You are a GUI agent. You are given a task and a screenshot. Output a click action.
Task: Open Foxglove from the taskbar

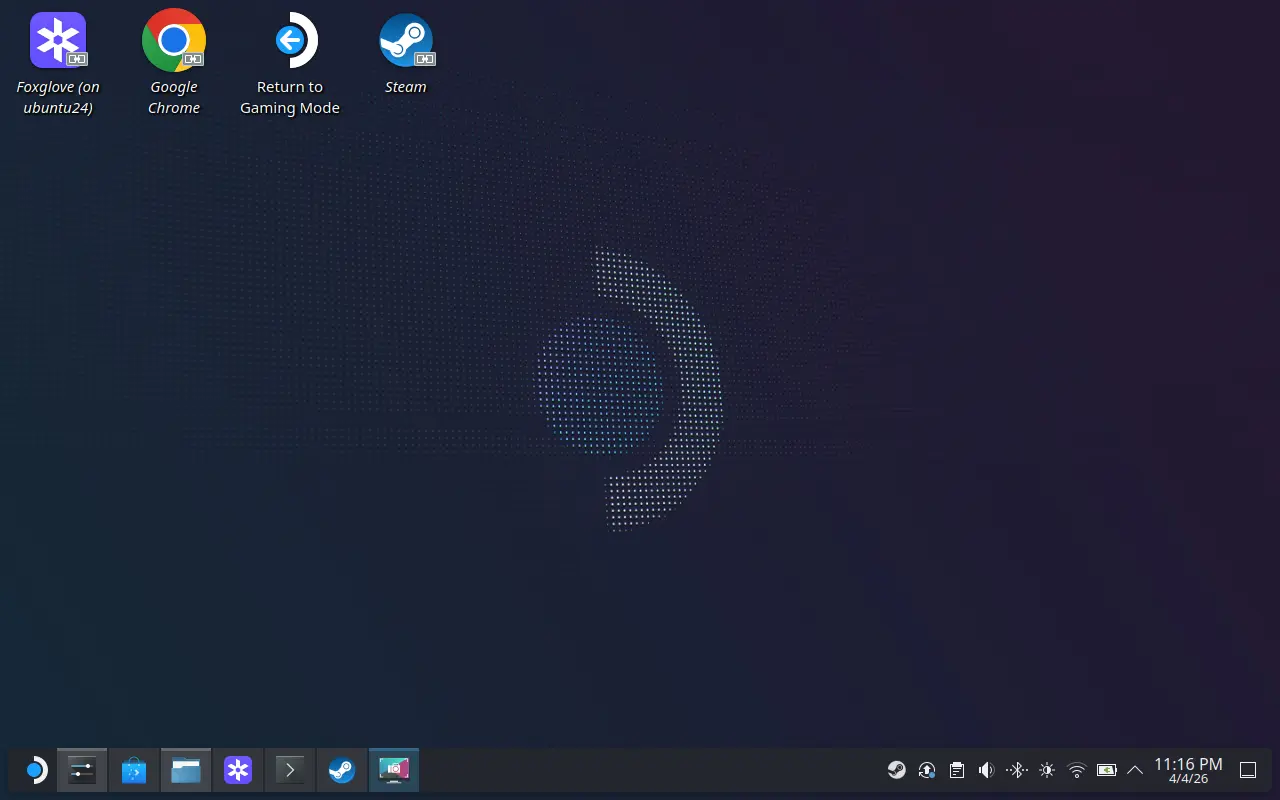[238, 770]
